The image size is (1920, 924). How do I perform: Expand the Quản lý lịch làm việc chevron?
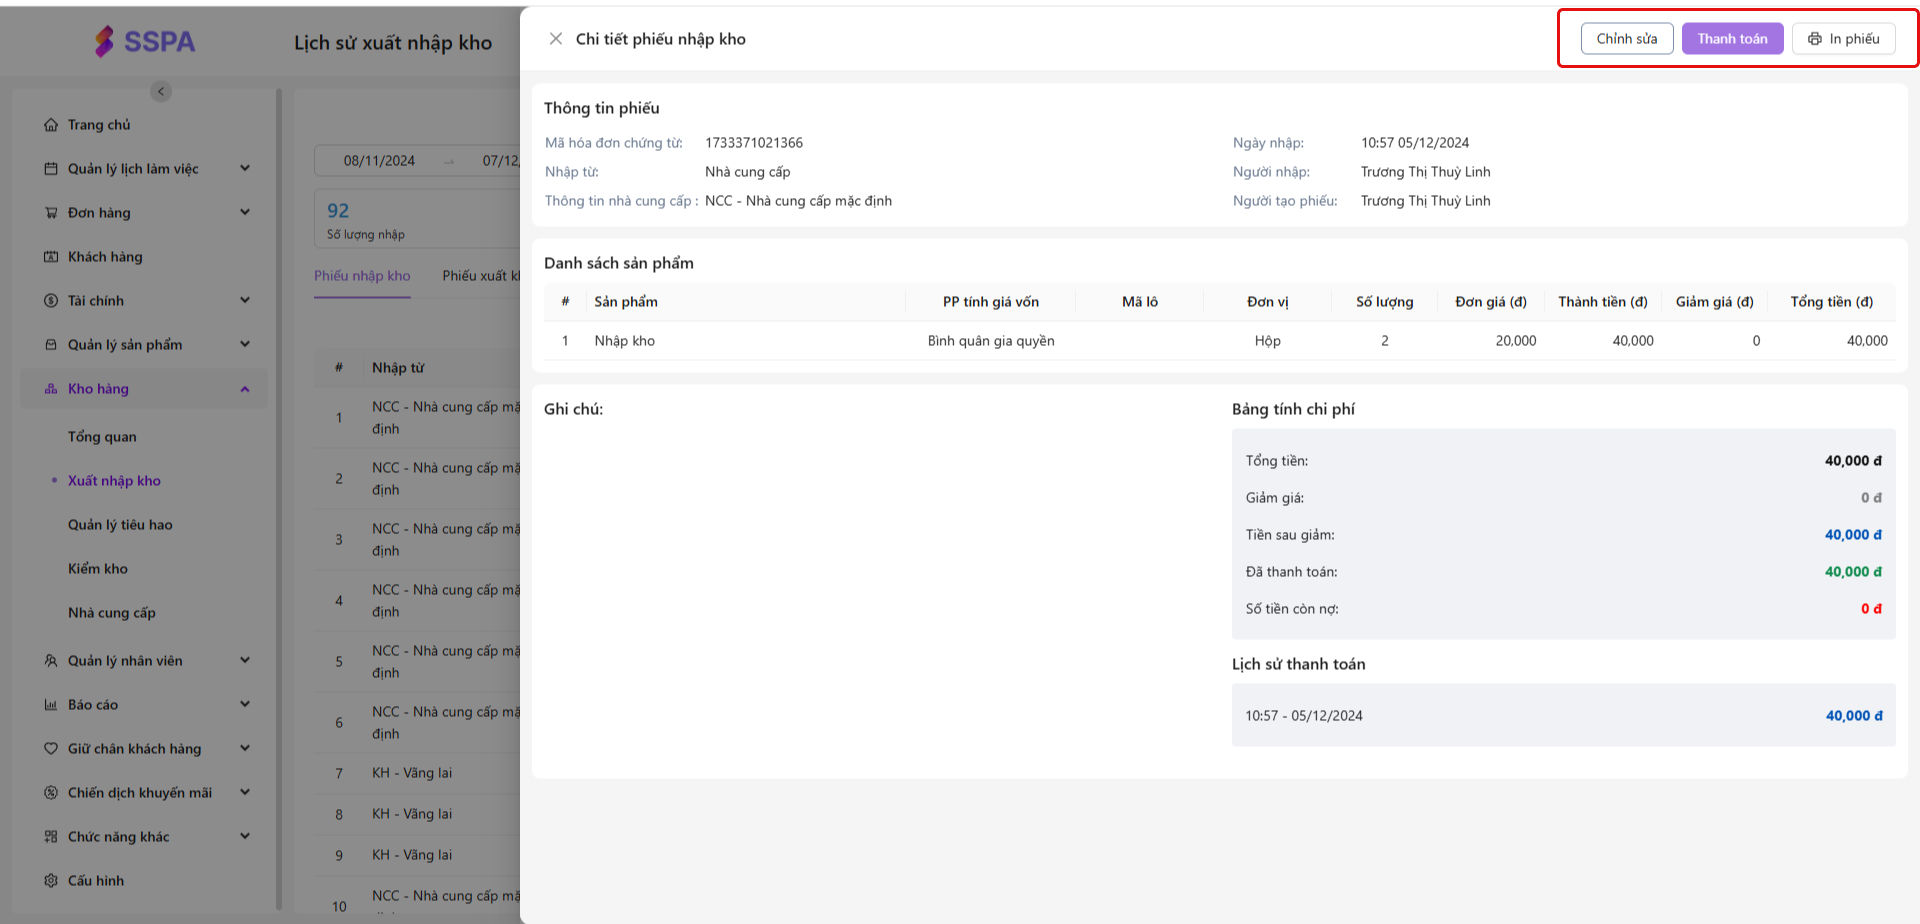tap(245, 169)
